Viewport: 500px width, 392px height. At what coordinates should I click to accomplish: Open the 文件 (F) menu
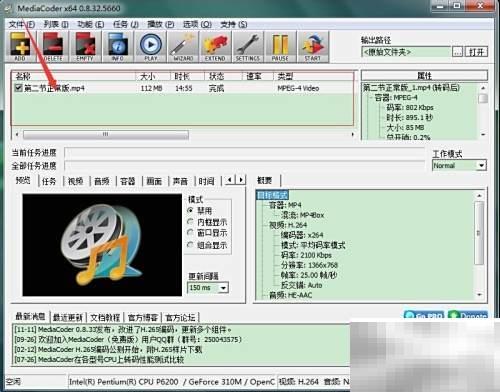(22, 24)
